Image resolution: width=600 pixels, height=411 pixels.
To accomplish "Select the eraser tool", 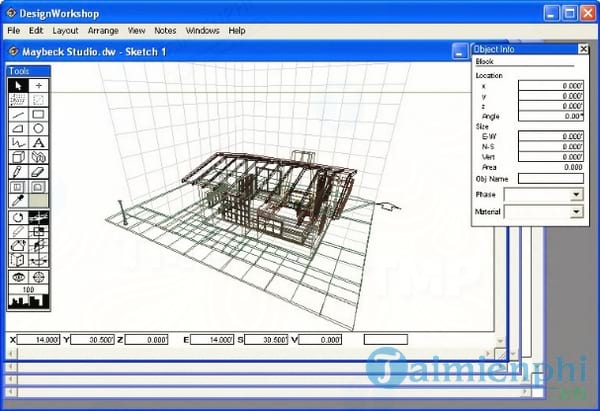I will [38, 172].
